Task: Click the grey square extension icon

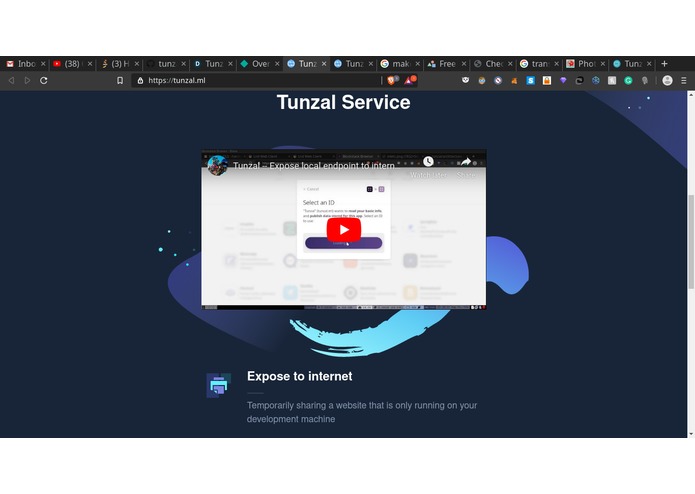Action: (612, 80)
